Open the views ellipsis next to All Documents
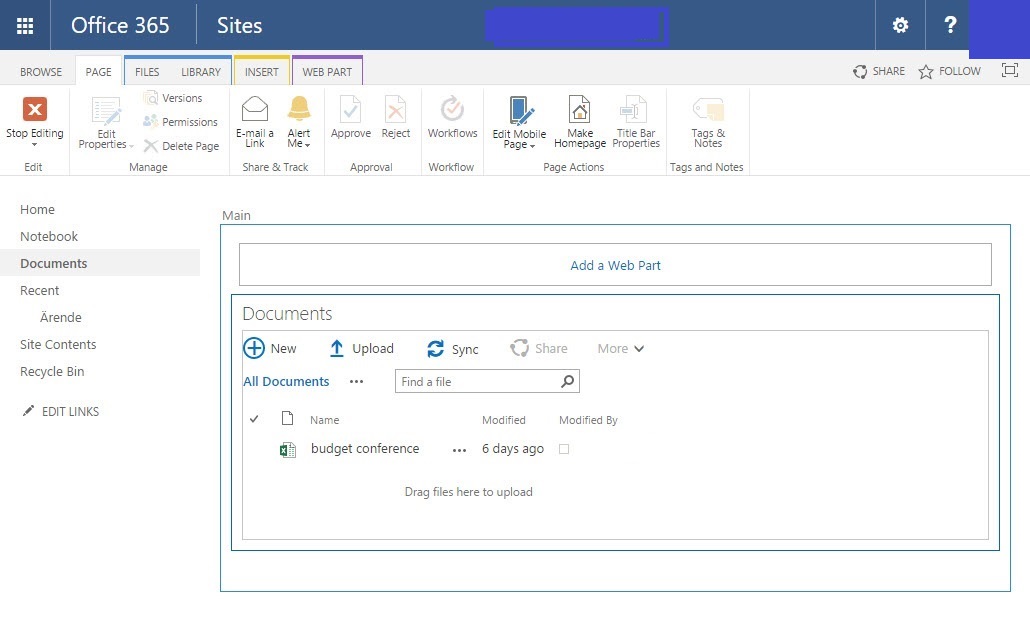Viewport: 1030px width, 620px height. pyautogui.click(x=356, y=382)
